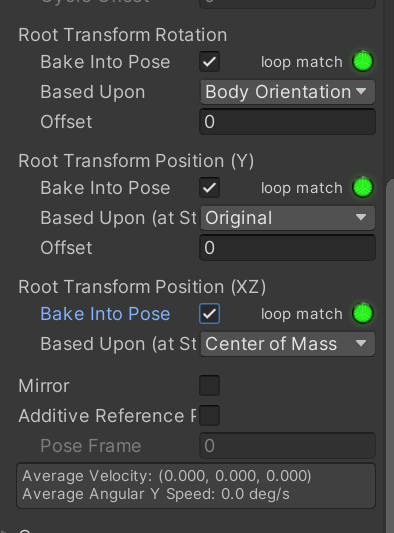Click the Root Transform Rotation loop match indicator
394x533 pixels.
[363, 62]
